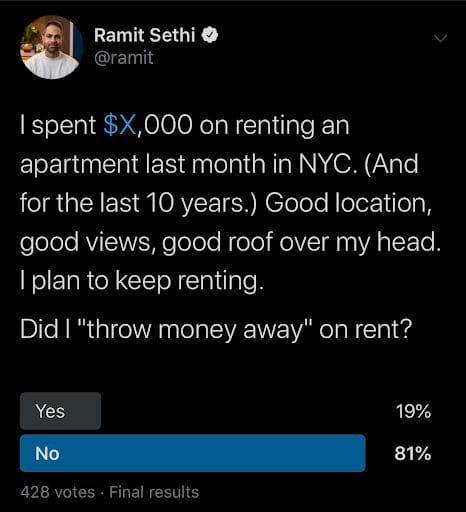Click the 81% poll result
The width and height of the screenshot is (466, 512).
tap(413, 453)
